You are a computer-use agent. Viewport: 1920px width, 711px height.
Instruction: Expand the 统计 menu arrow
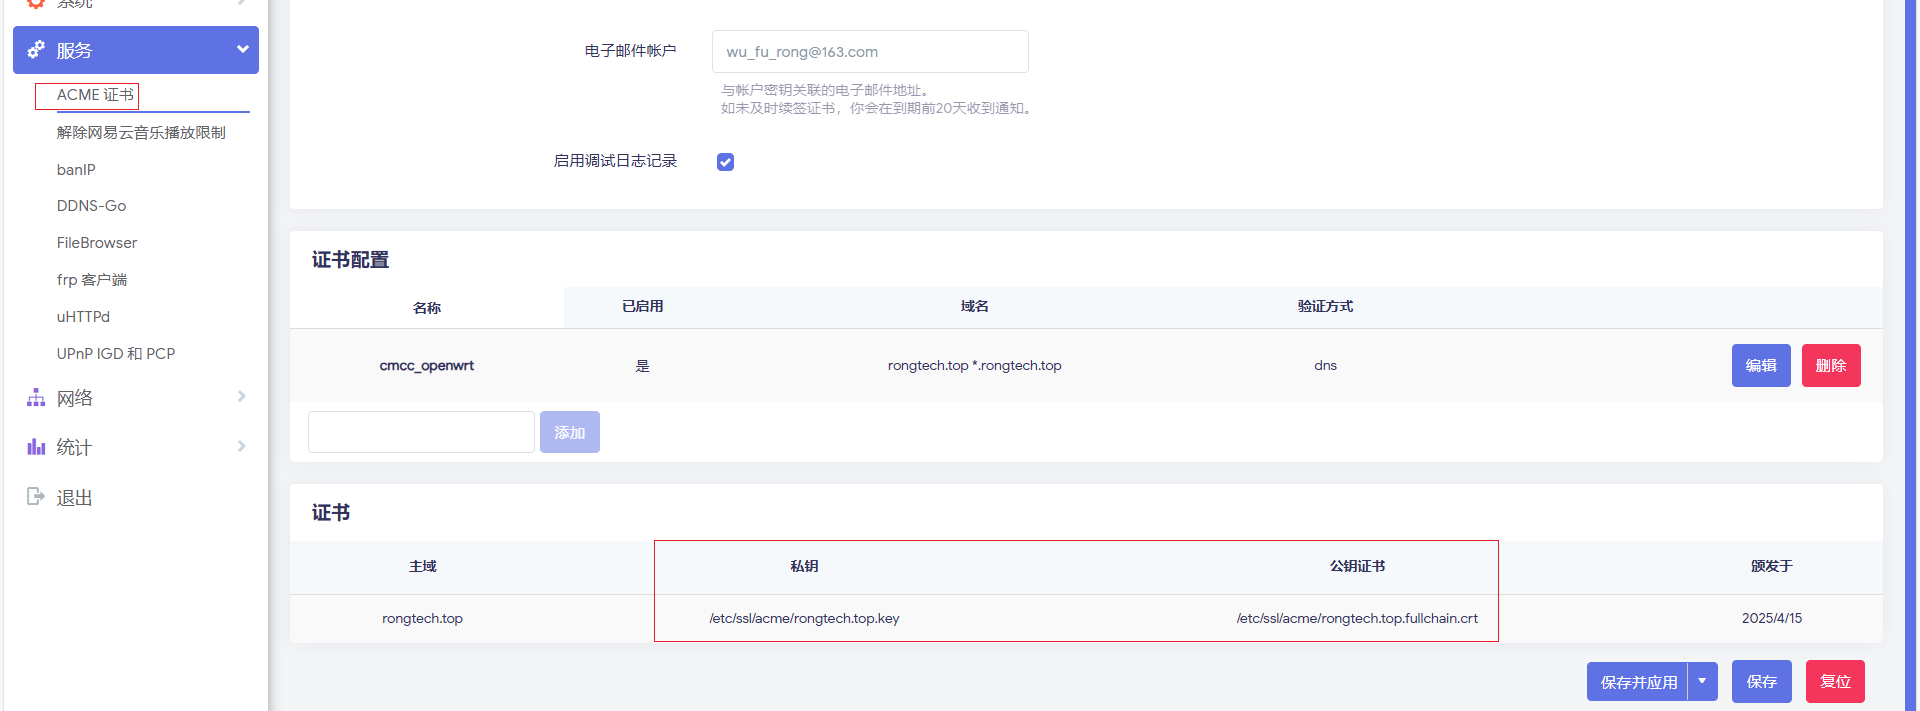(x=241, y=446)
